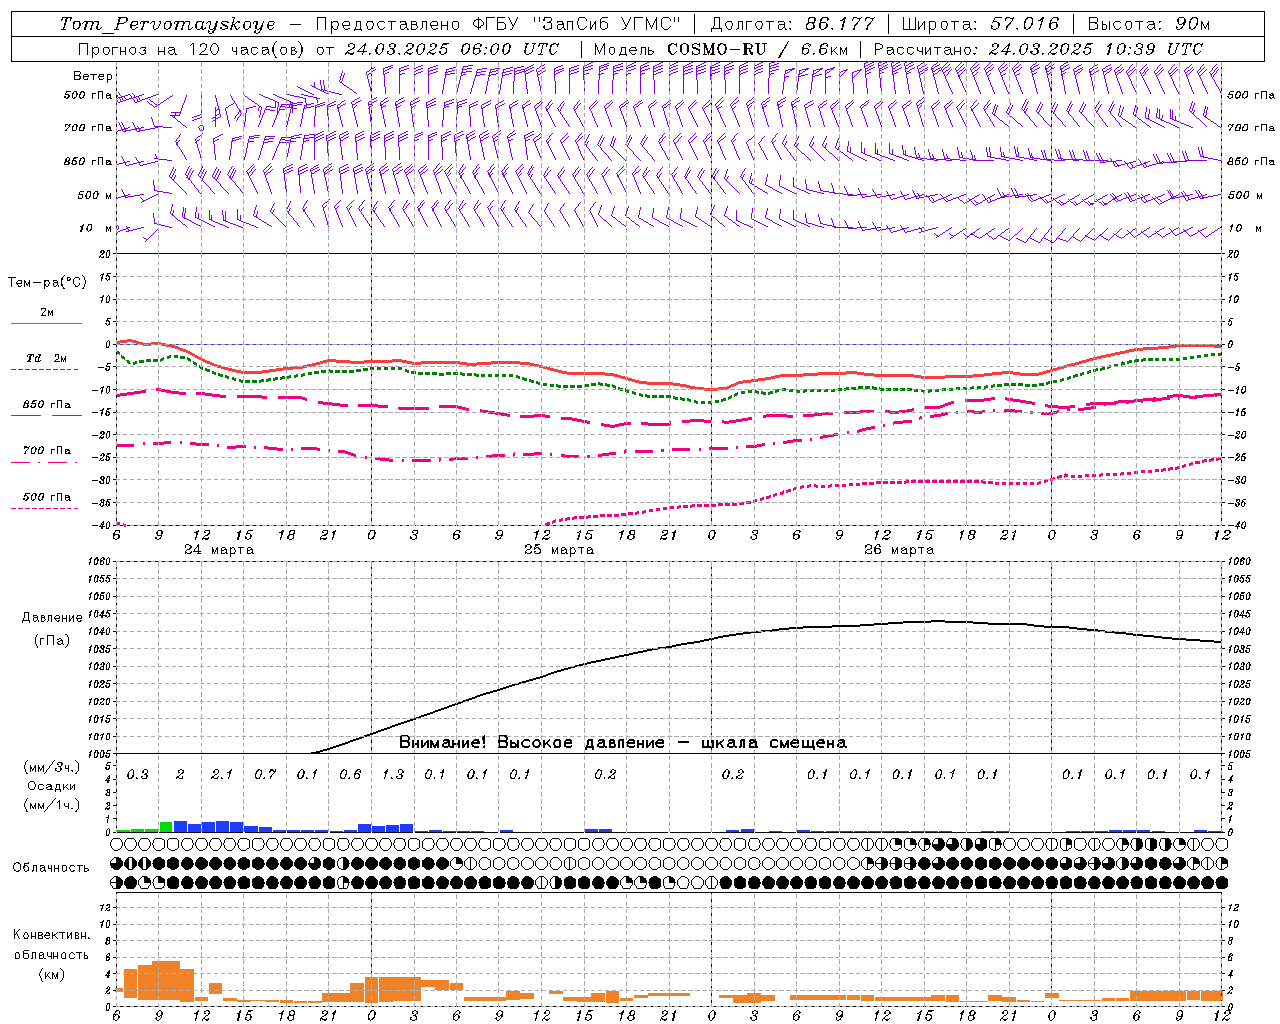Select the latitude value Широта: 57.016
The width and height of the screenshot is (1280, 1024).
tap(979, 24)
